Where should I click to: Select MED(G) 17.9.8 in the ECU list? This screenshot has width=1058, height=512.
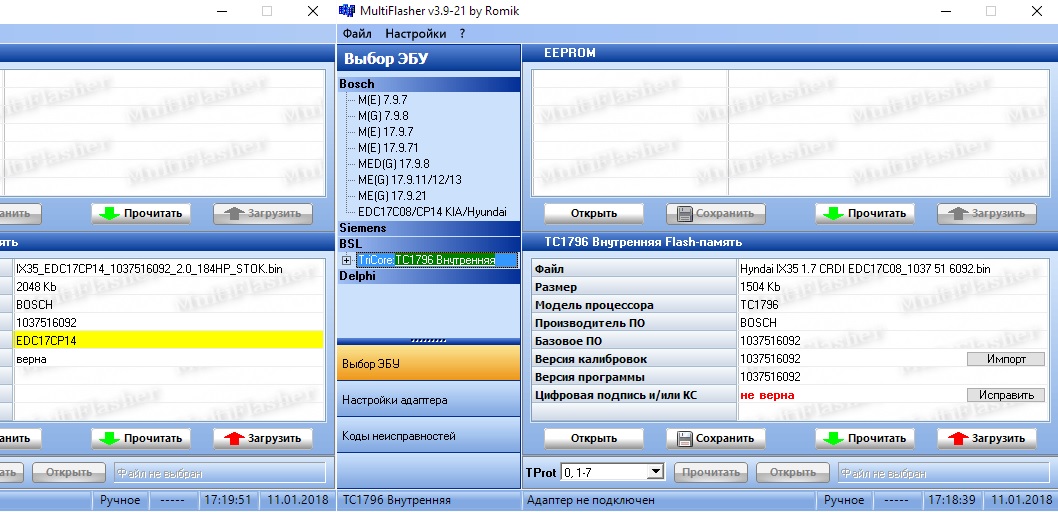pyautogui.click(x=393, y=164)
